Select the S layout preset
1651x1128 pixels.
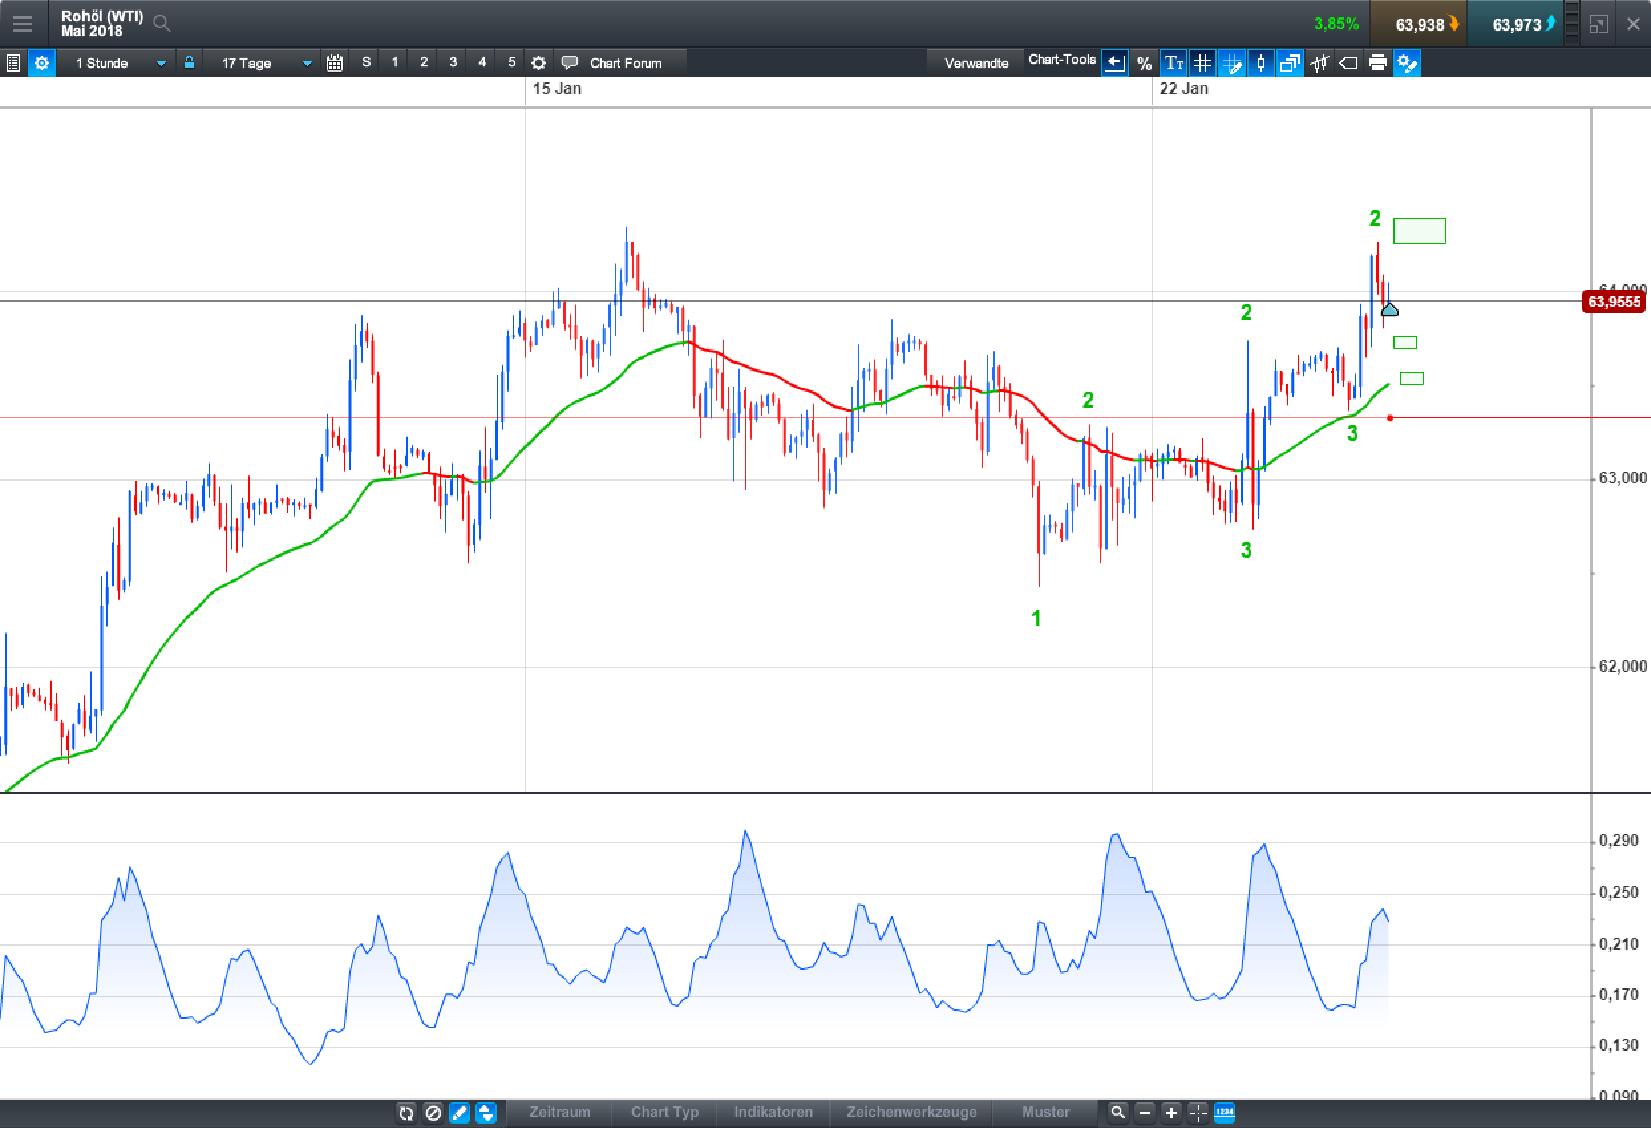click(366, 63)
